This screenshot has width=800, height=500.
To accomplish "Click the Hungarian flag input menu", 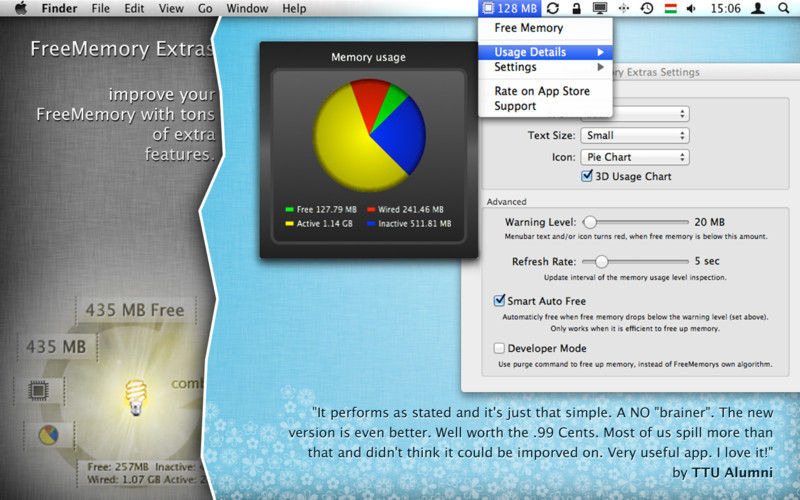I will [x=670, y=8].
